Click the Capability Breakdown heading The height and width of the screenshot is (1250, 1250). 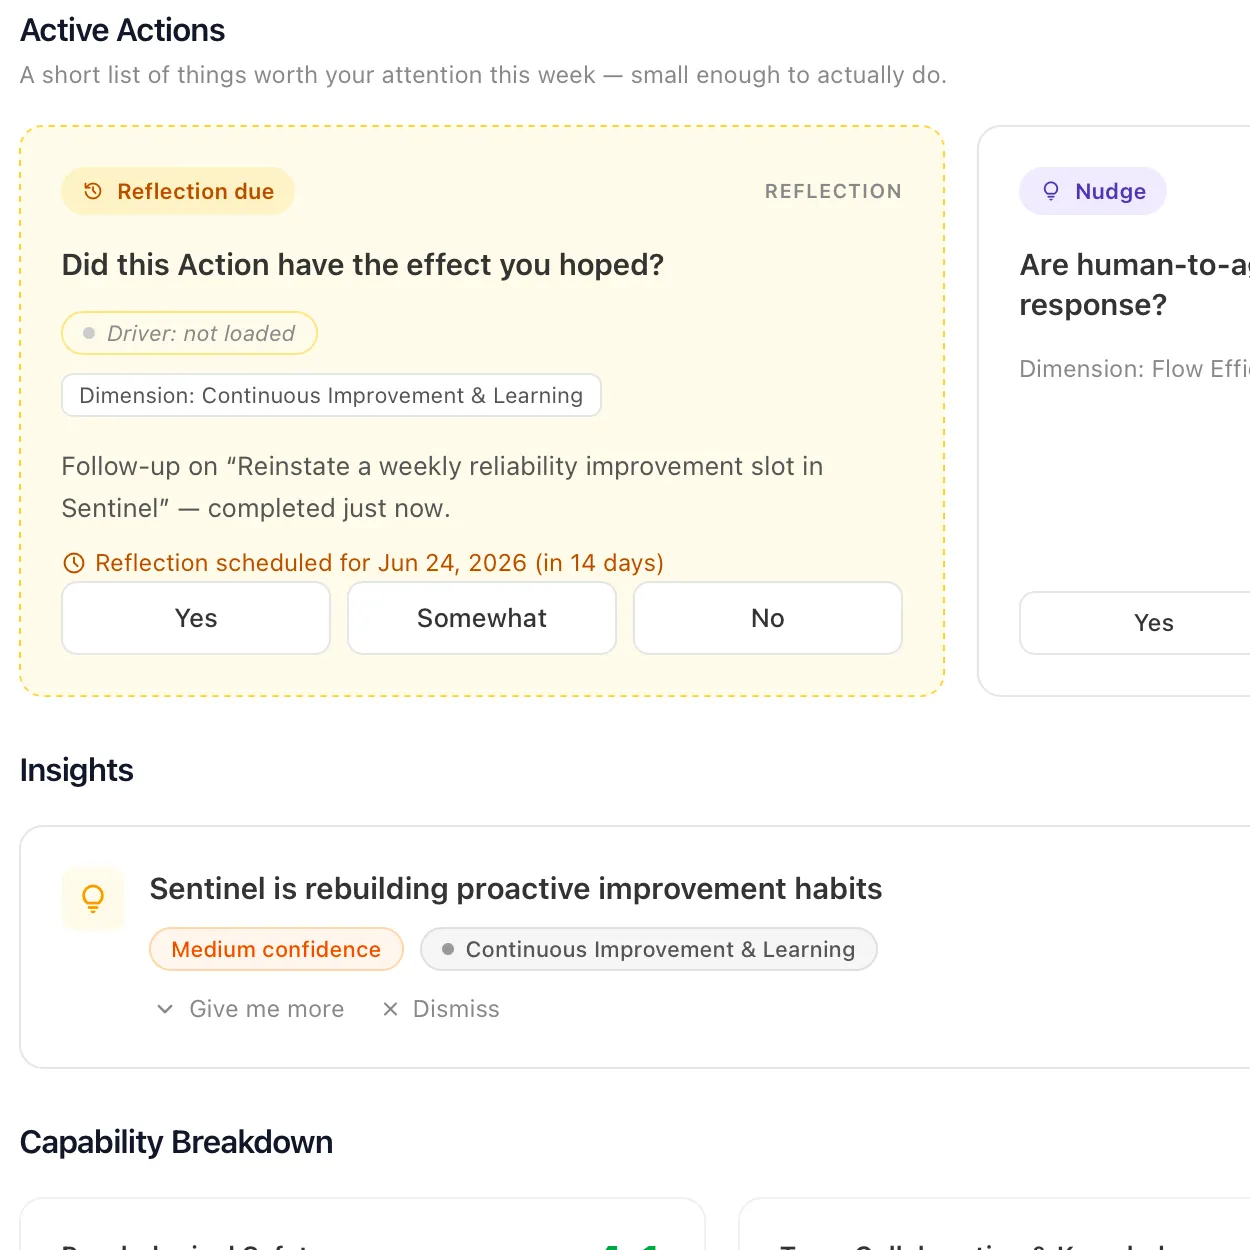pos(177,1142)
